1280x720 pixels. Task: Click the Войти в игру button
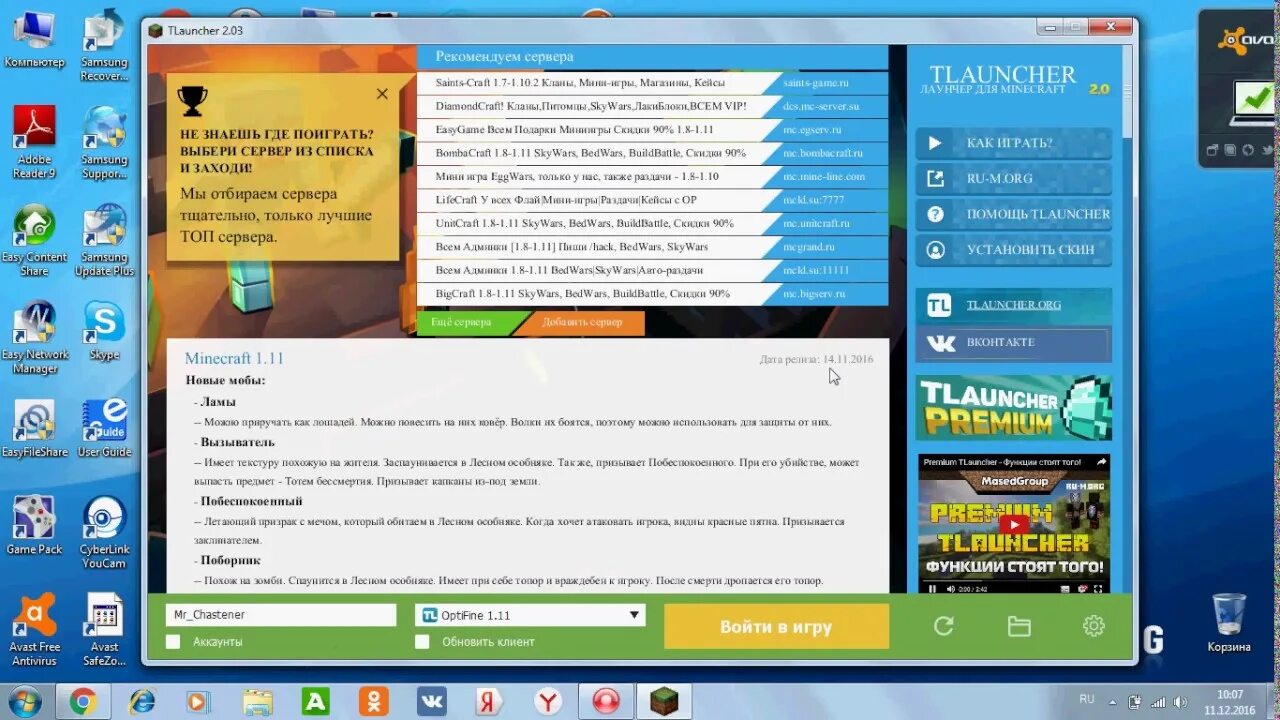776,627
